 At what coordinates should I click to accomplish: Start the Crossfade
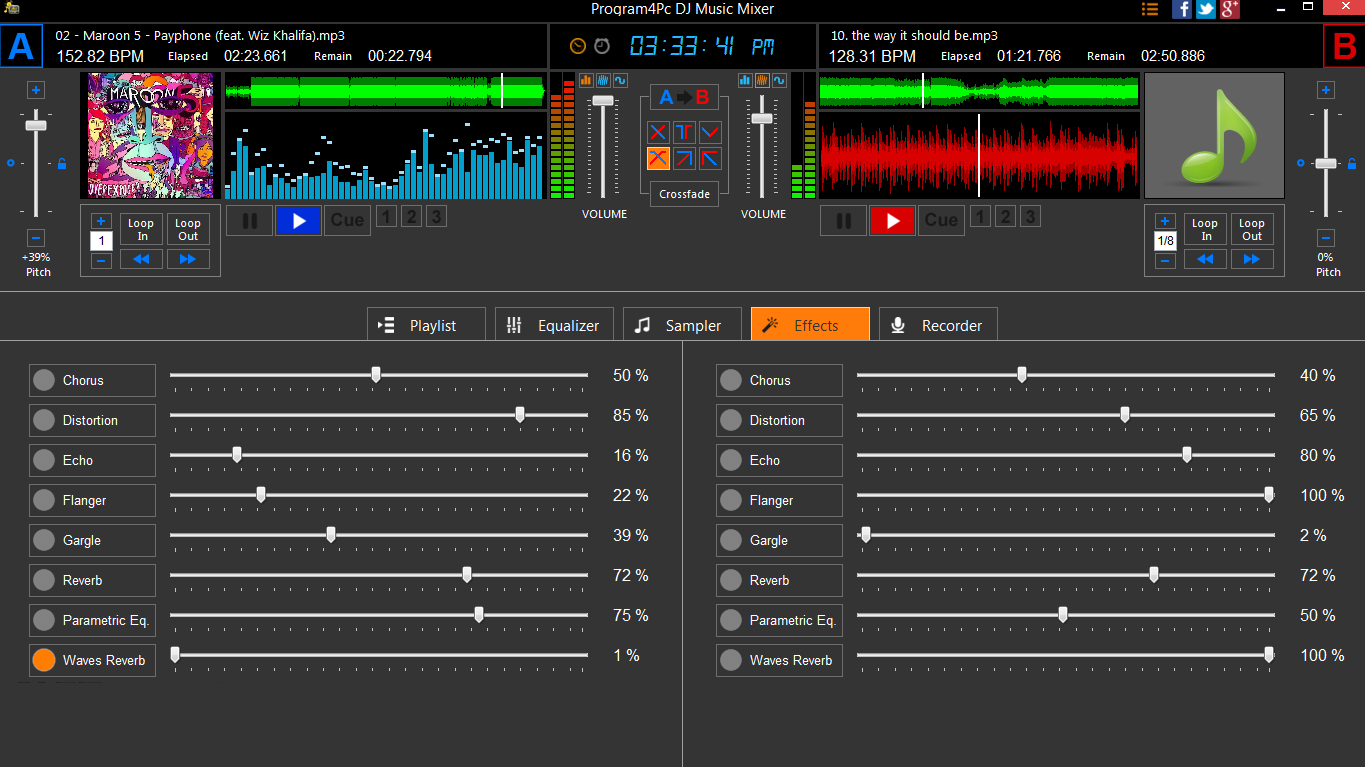[684, 194]
